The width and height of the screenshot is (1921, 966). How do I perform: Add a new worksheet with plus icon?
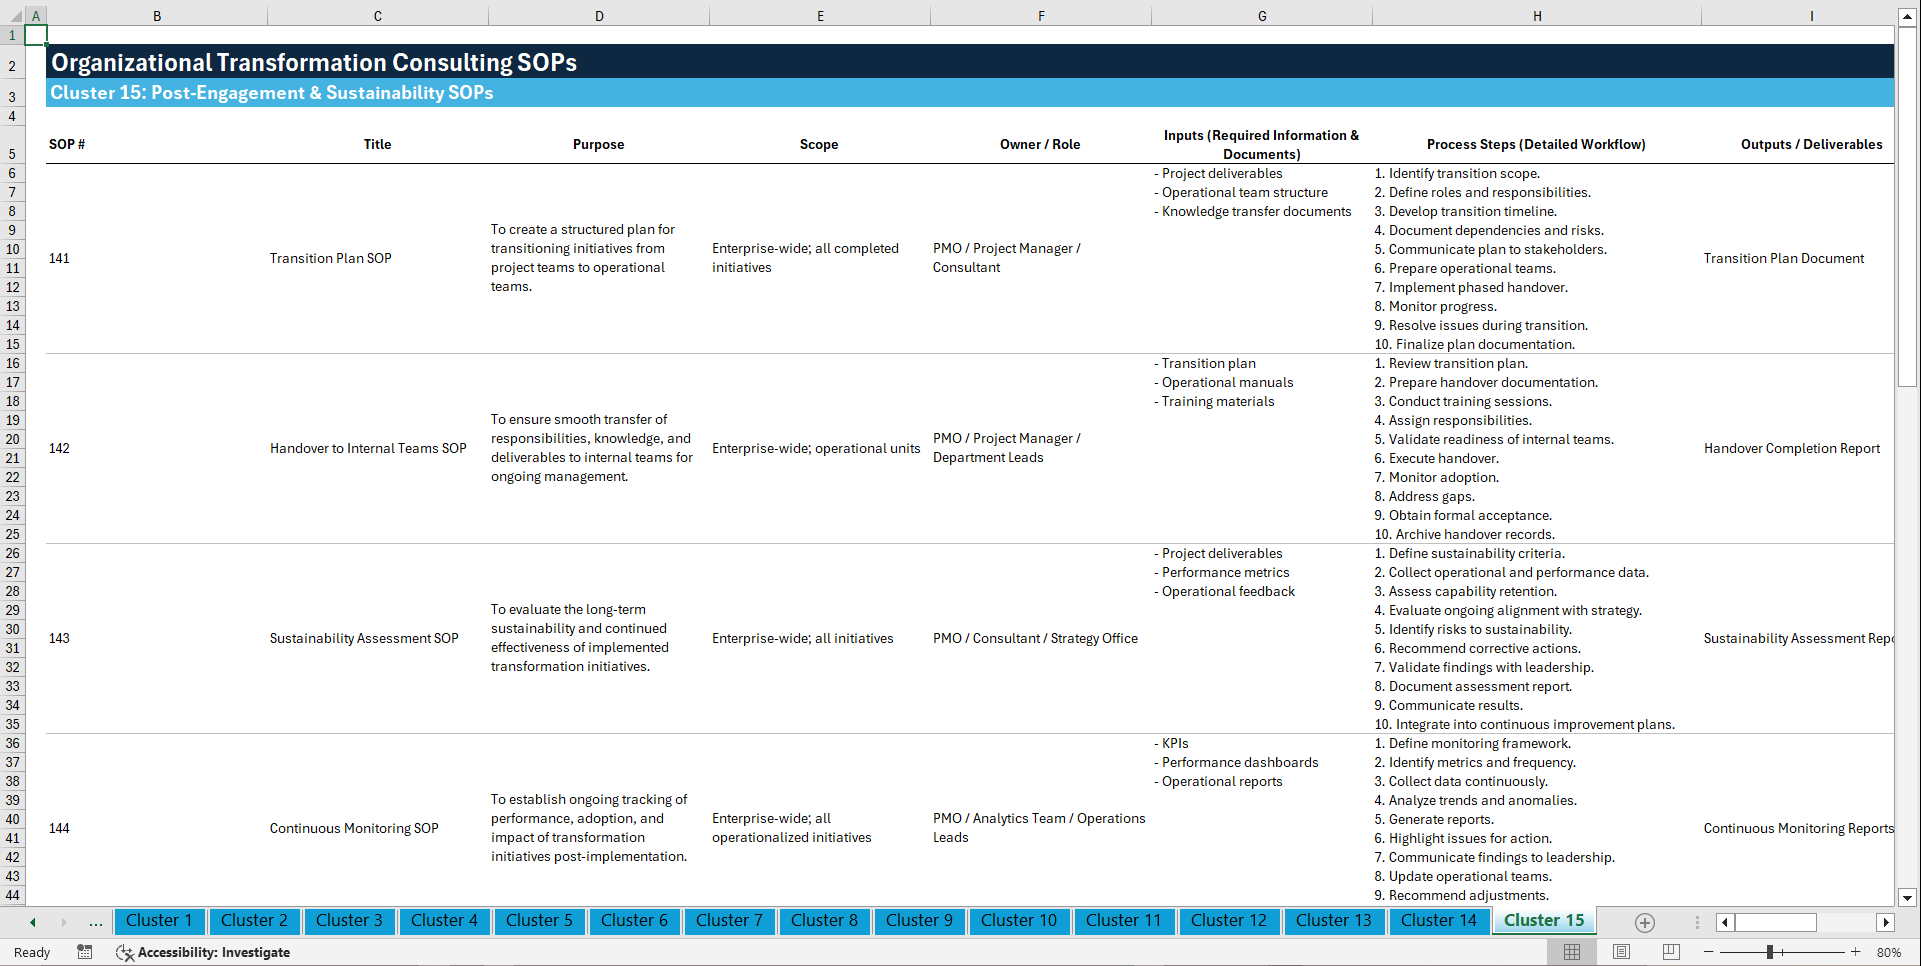click(1643, 922)
